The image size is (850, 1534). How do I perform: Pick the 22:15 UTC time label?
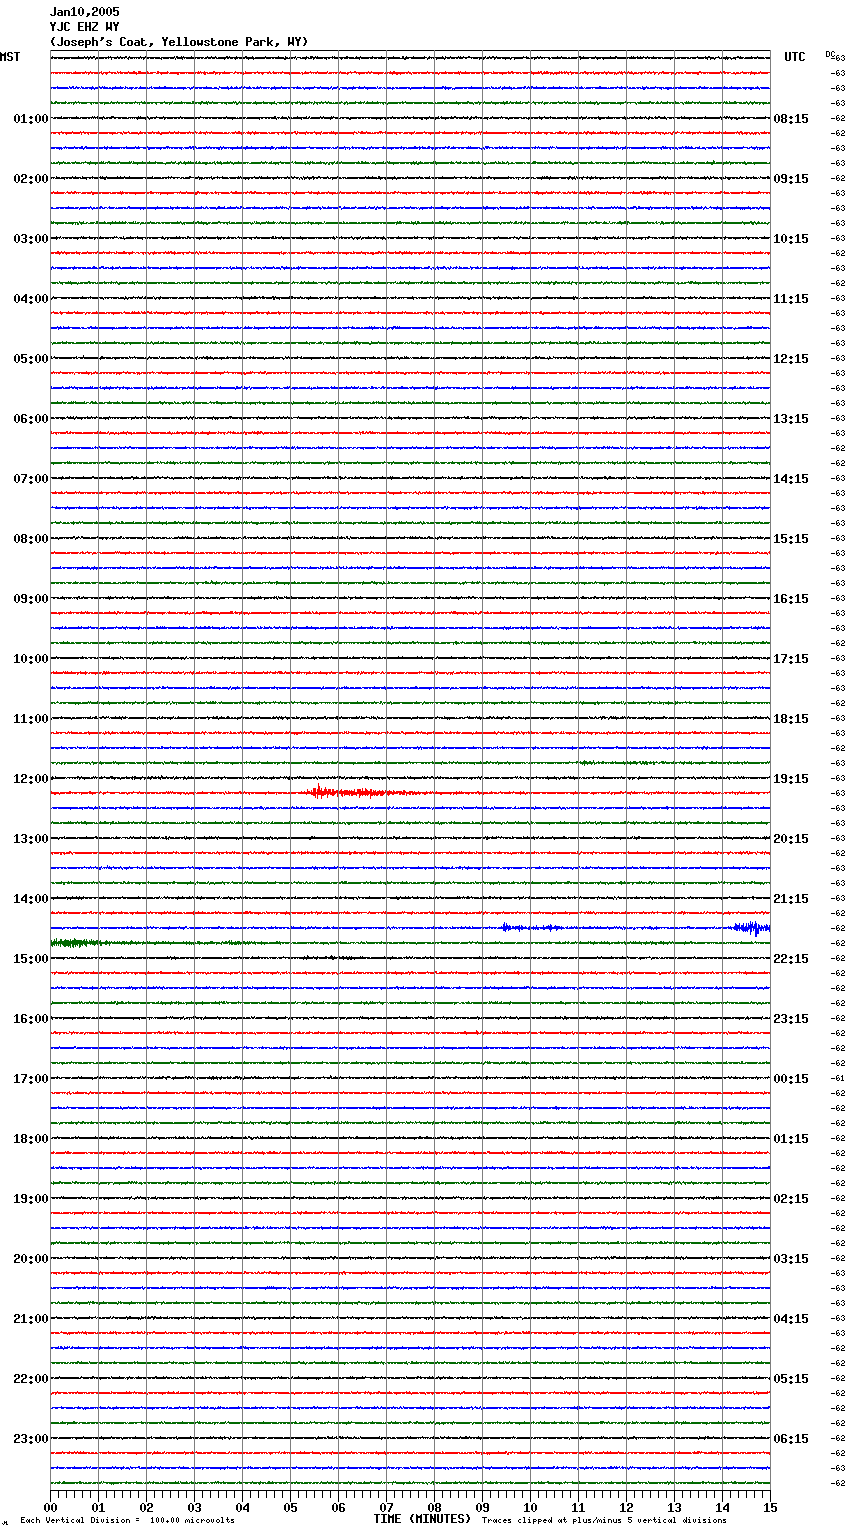click(791, 959)
